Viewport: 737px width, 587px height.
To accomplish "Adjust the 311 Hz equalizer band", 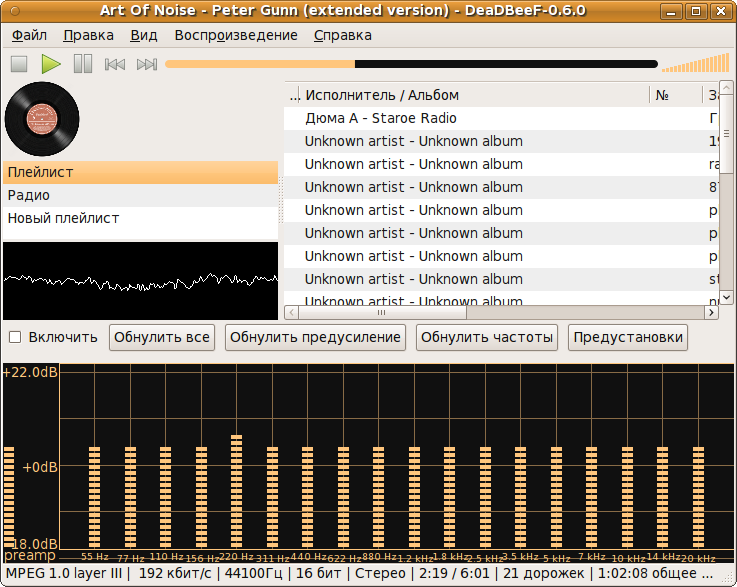I will coord(272,497).
